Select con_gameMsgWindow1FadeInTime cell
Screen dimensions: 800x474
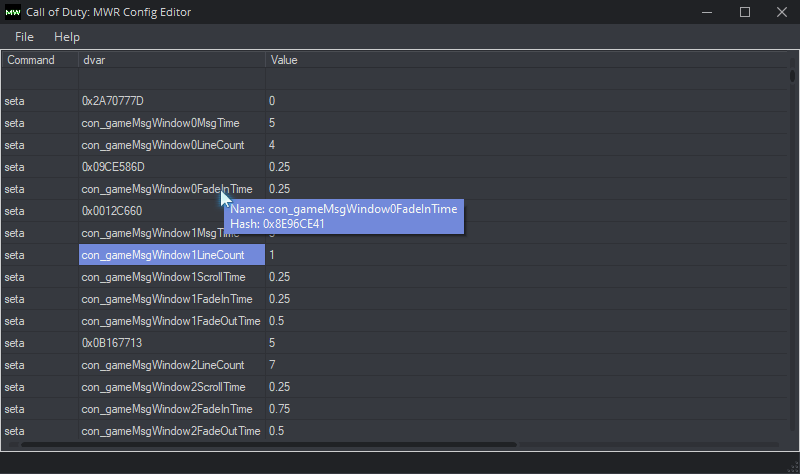click(172, 298)
